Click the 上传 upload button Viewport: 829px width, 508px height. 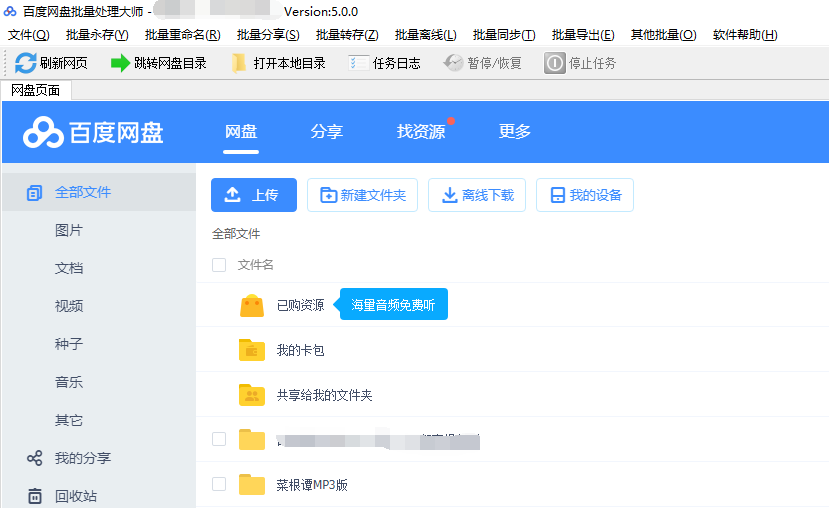click(254, 195)
